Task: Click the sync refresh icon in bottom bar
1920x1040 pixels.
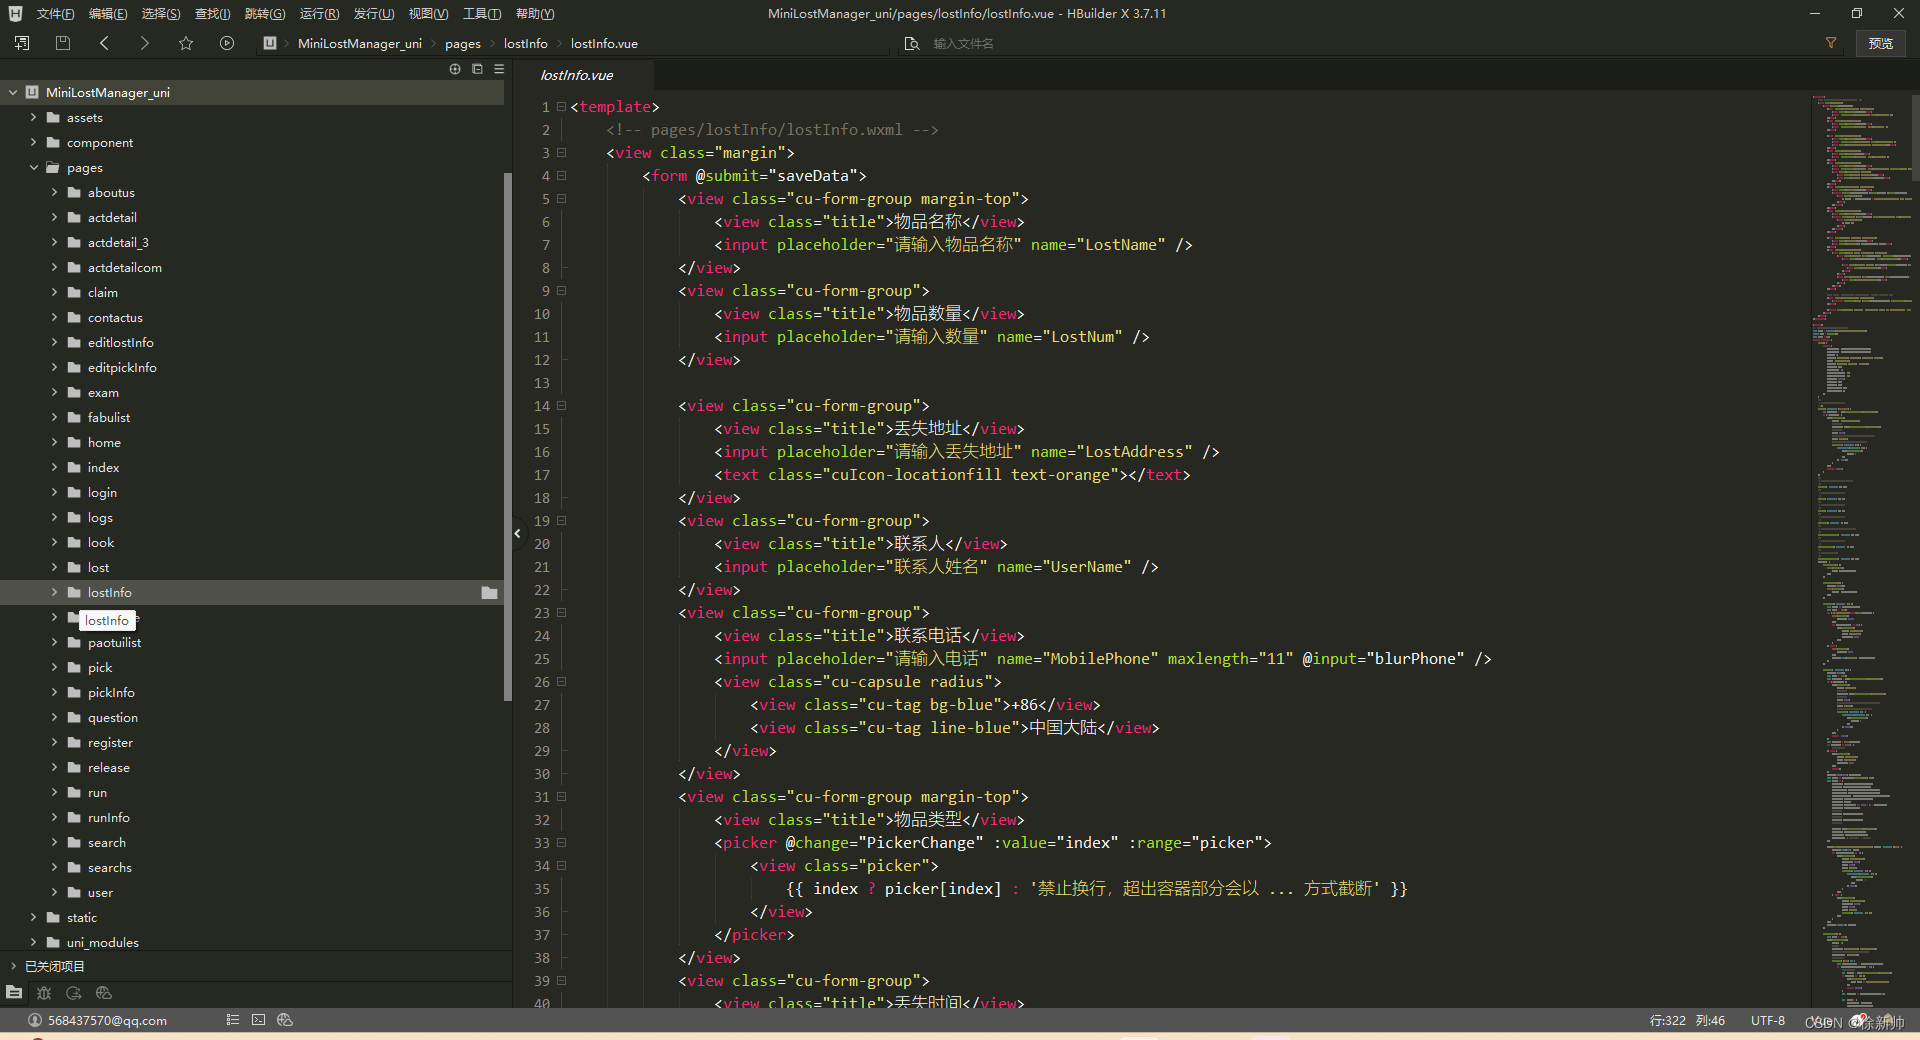Action: 74,993
